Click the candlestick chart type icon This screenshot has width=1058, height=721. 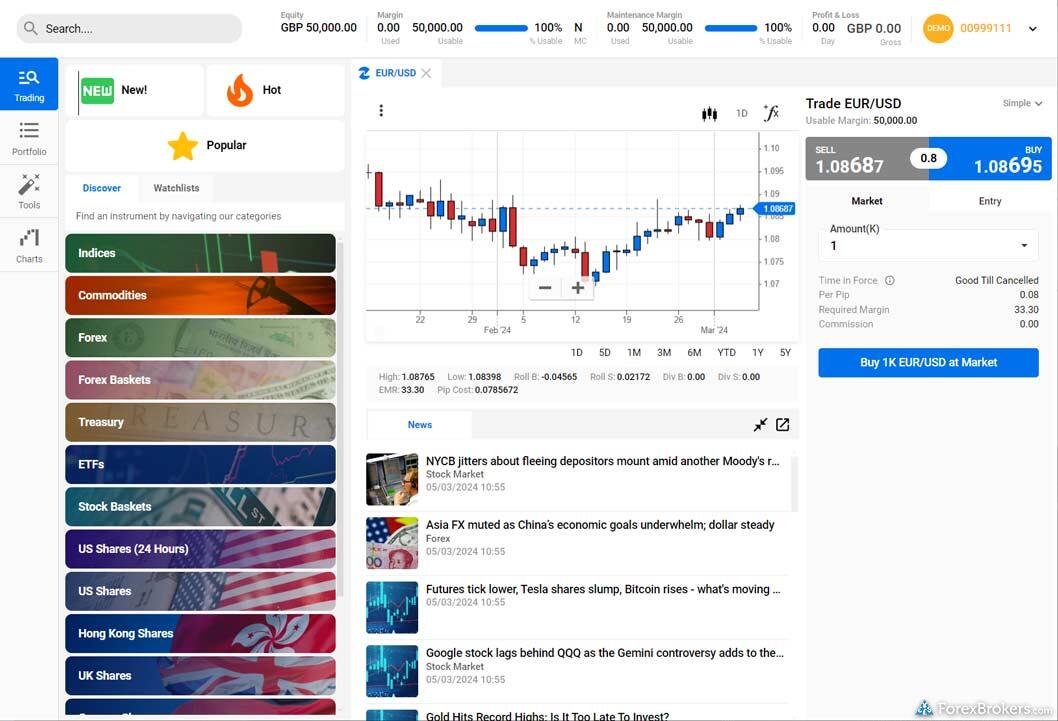pyautogui.click(x=709, y=113)
